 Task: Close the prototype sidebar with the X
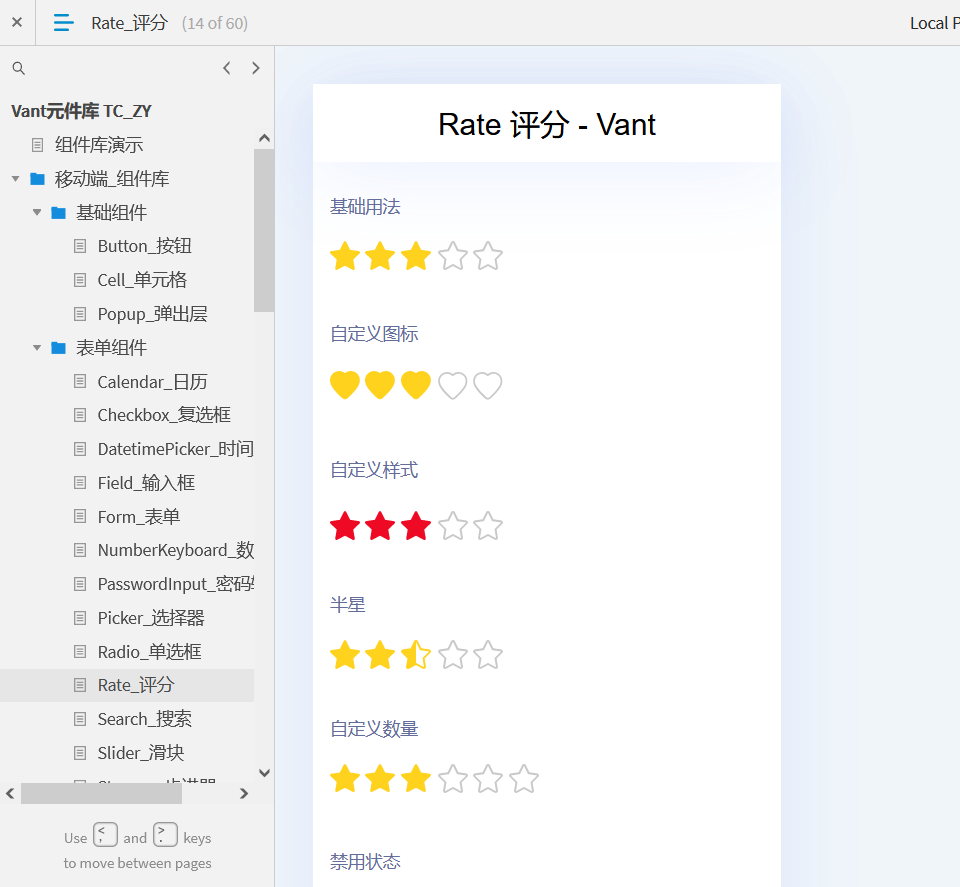(x=17, y=23)
